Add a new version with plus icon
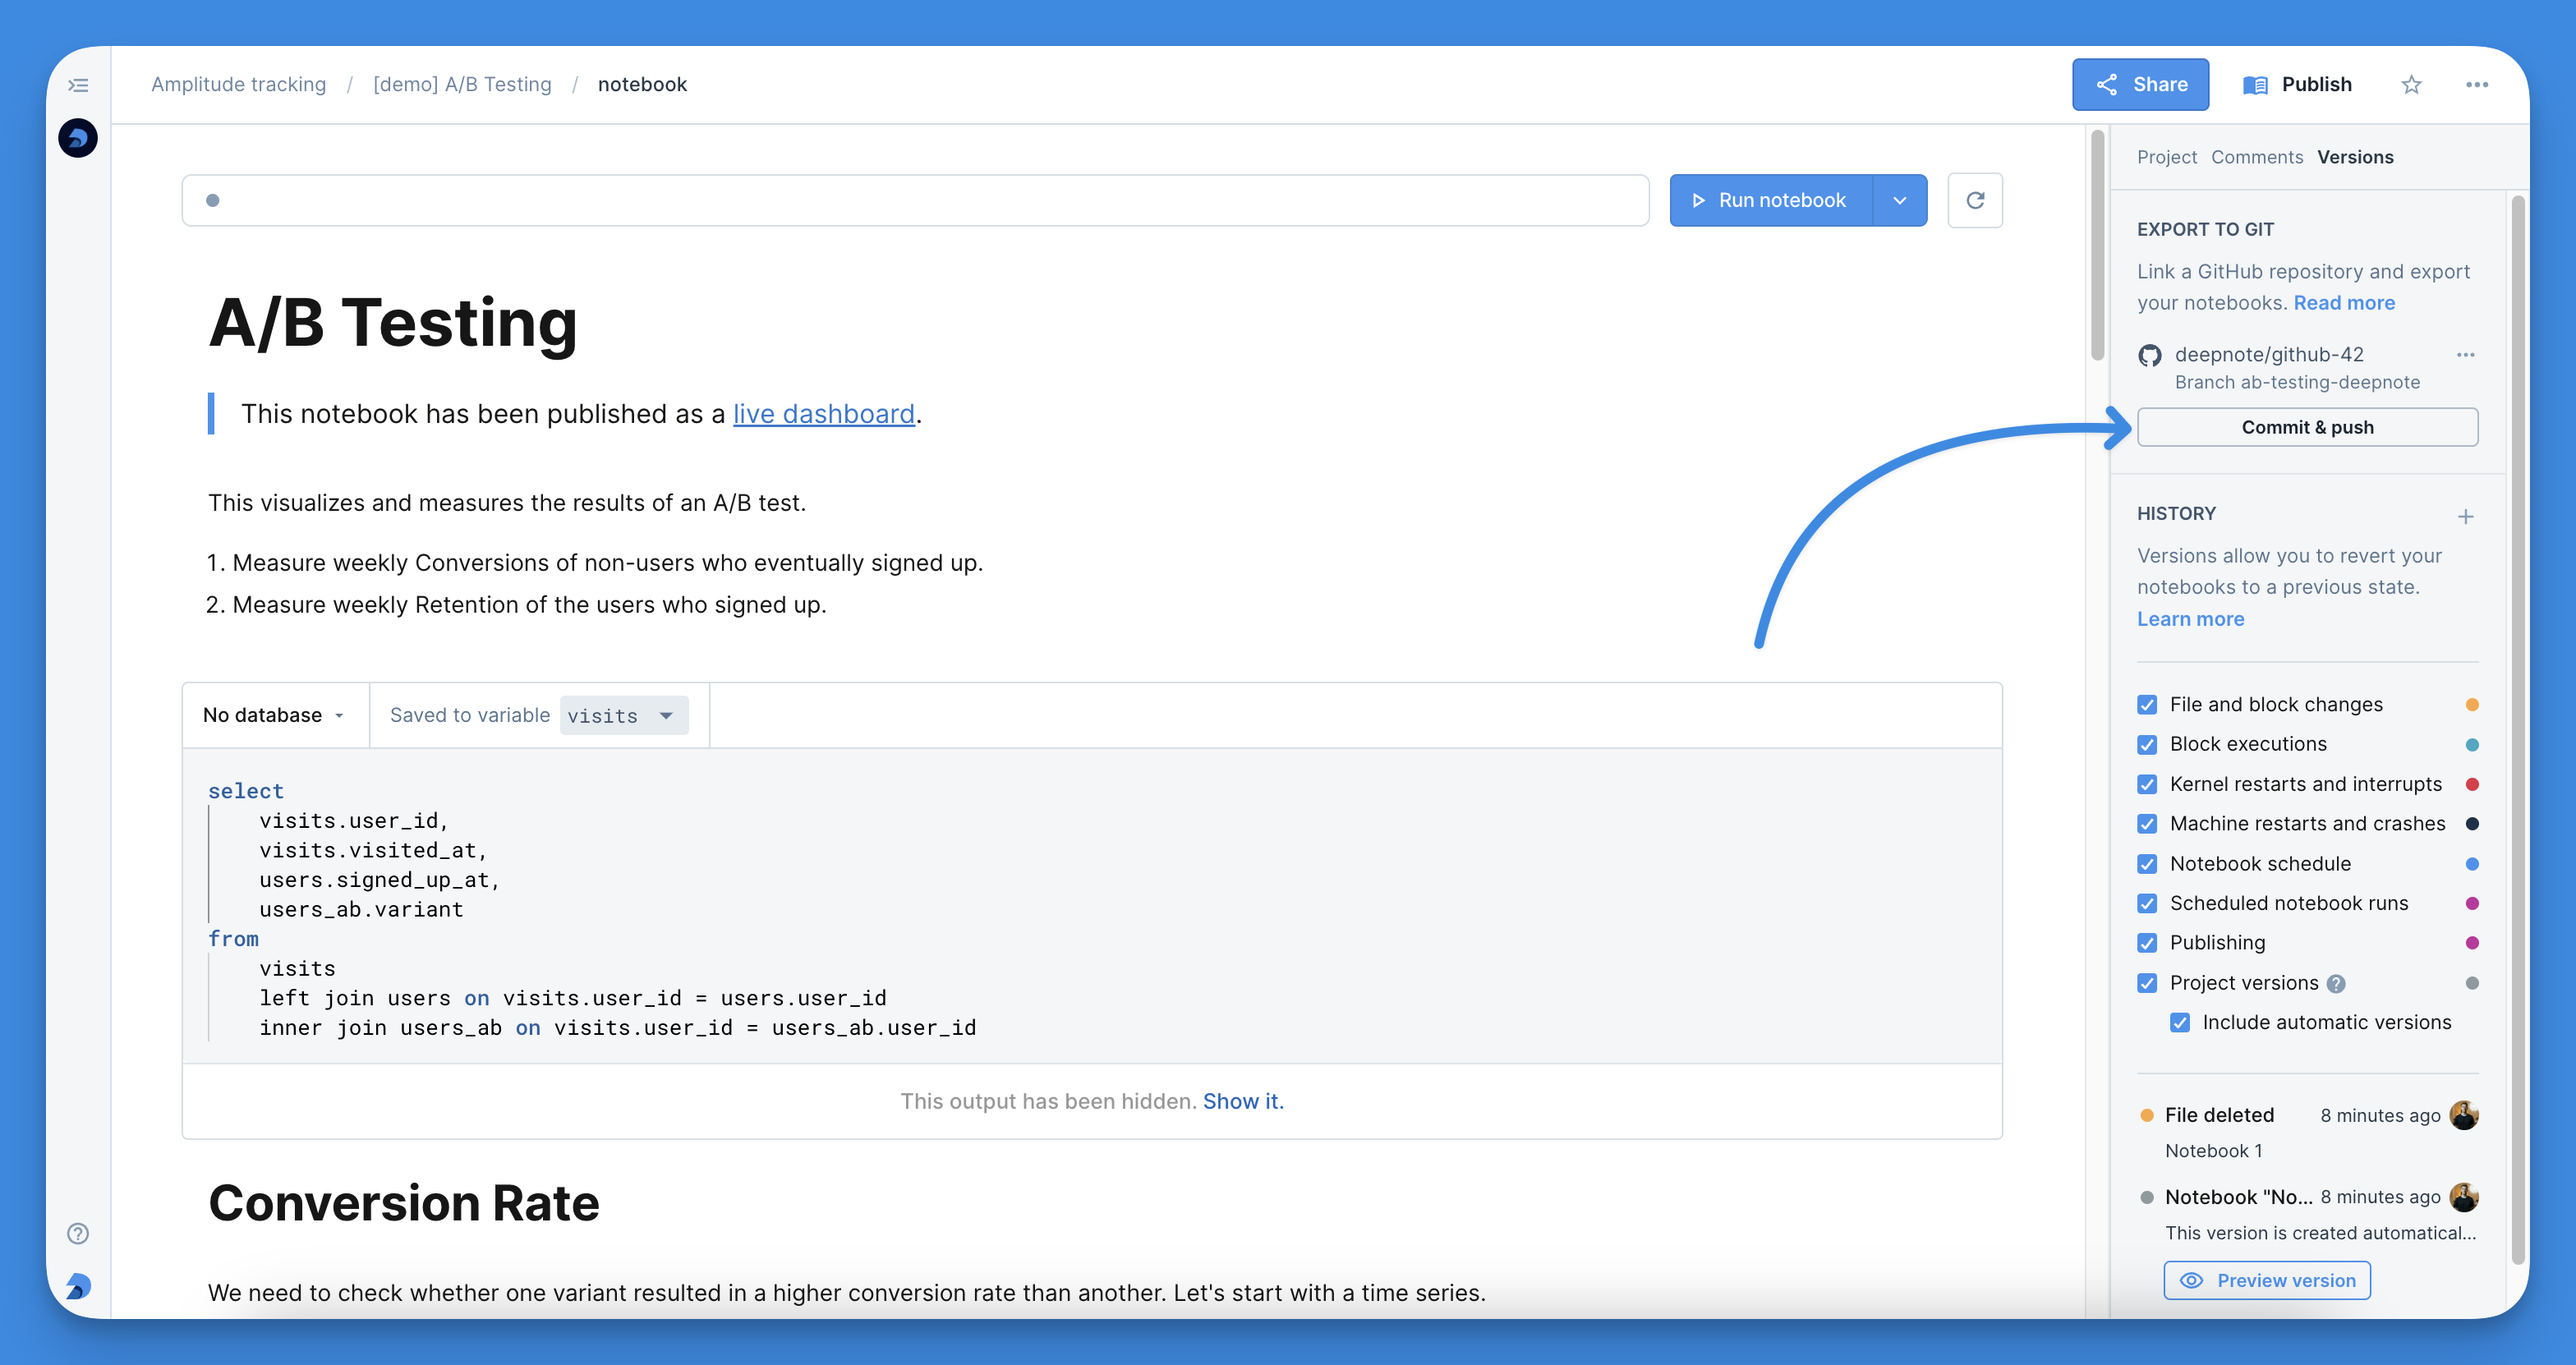Viewport: 2576px width, 1365px height. click(2466, 516)
